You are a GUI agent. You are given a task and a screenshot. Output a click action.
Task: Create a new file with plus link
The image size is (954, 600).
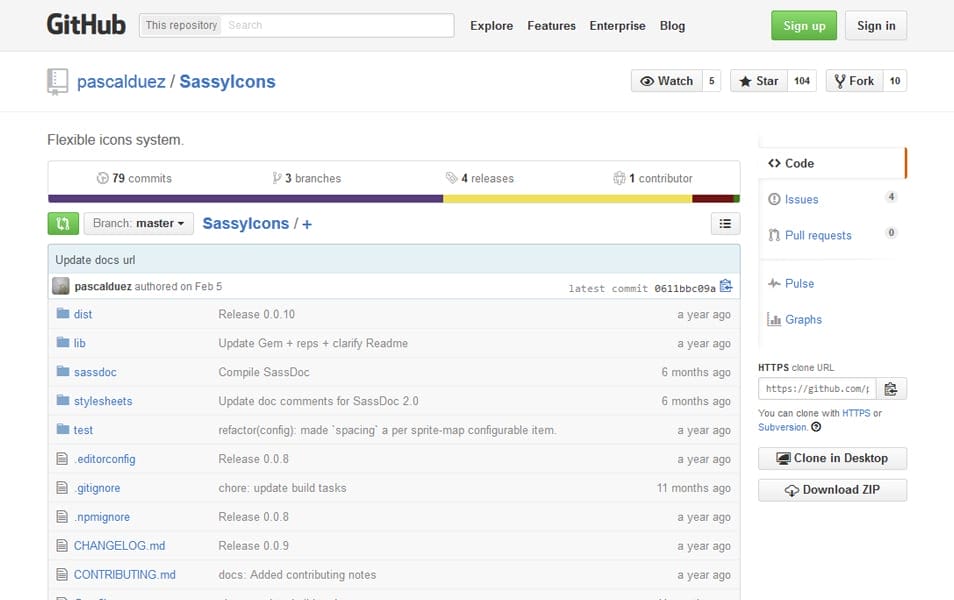307,224
